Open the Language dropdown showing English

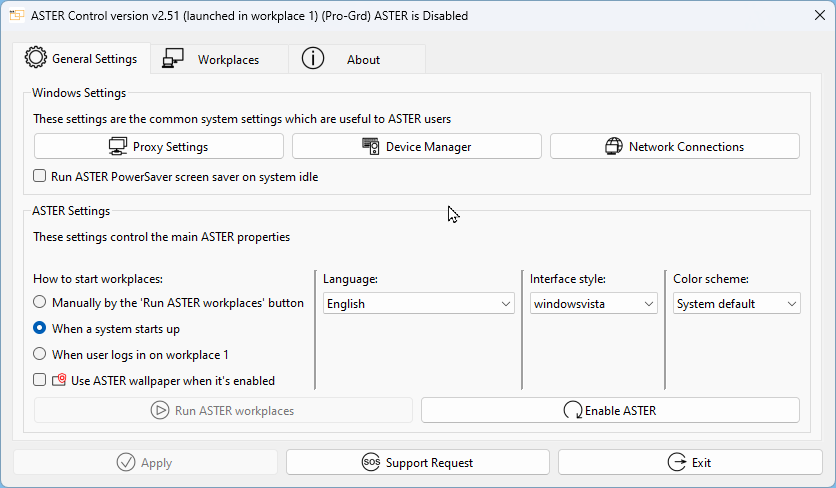click(418, 304)
